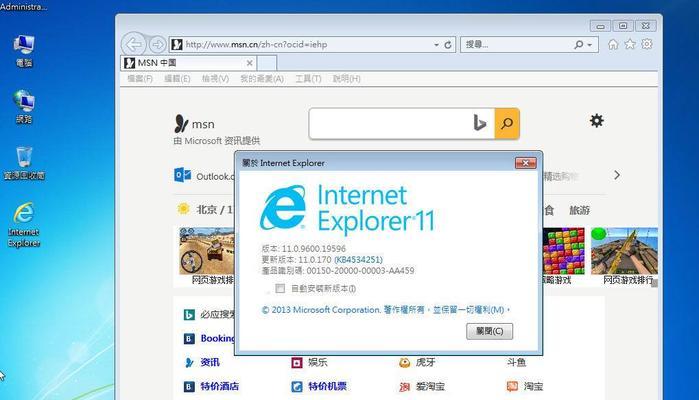Expand the search provider dropdown arrow

coord(590,45)
